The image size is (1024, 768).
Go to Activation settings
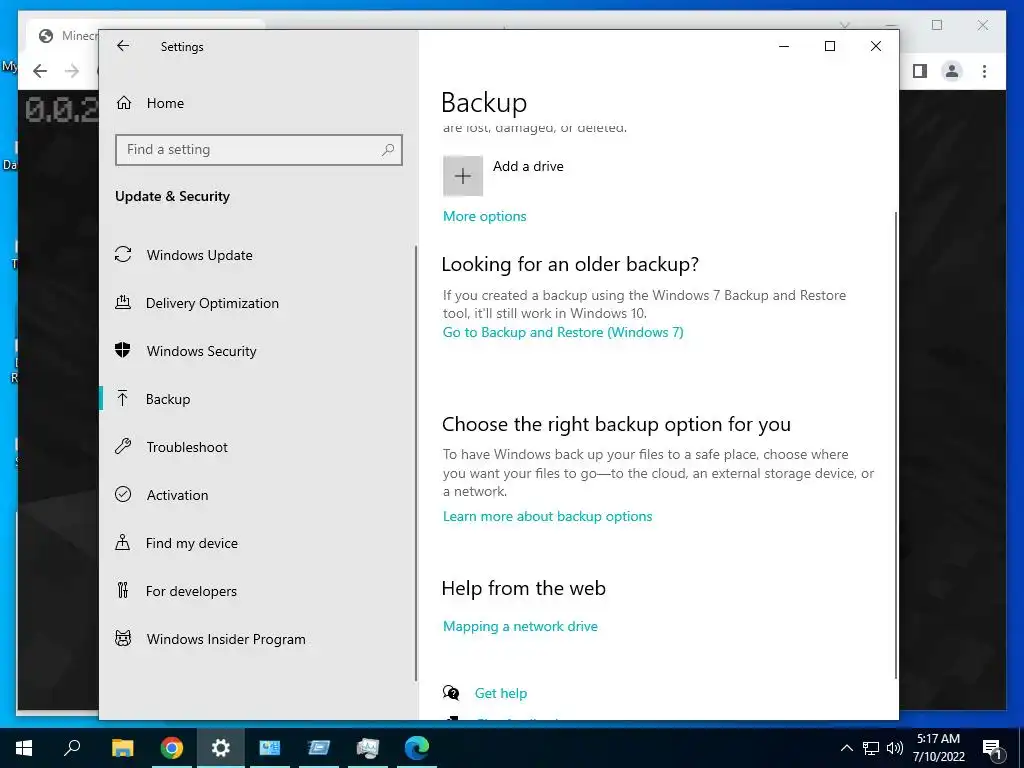(x=177, y=495)
